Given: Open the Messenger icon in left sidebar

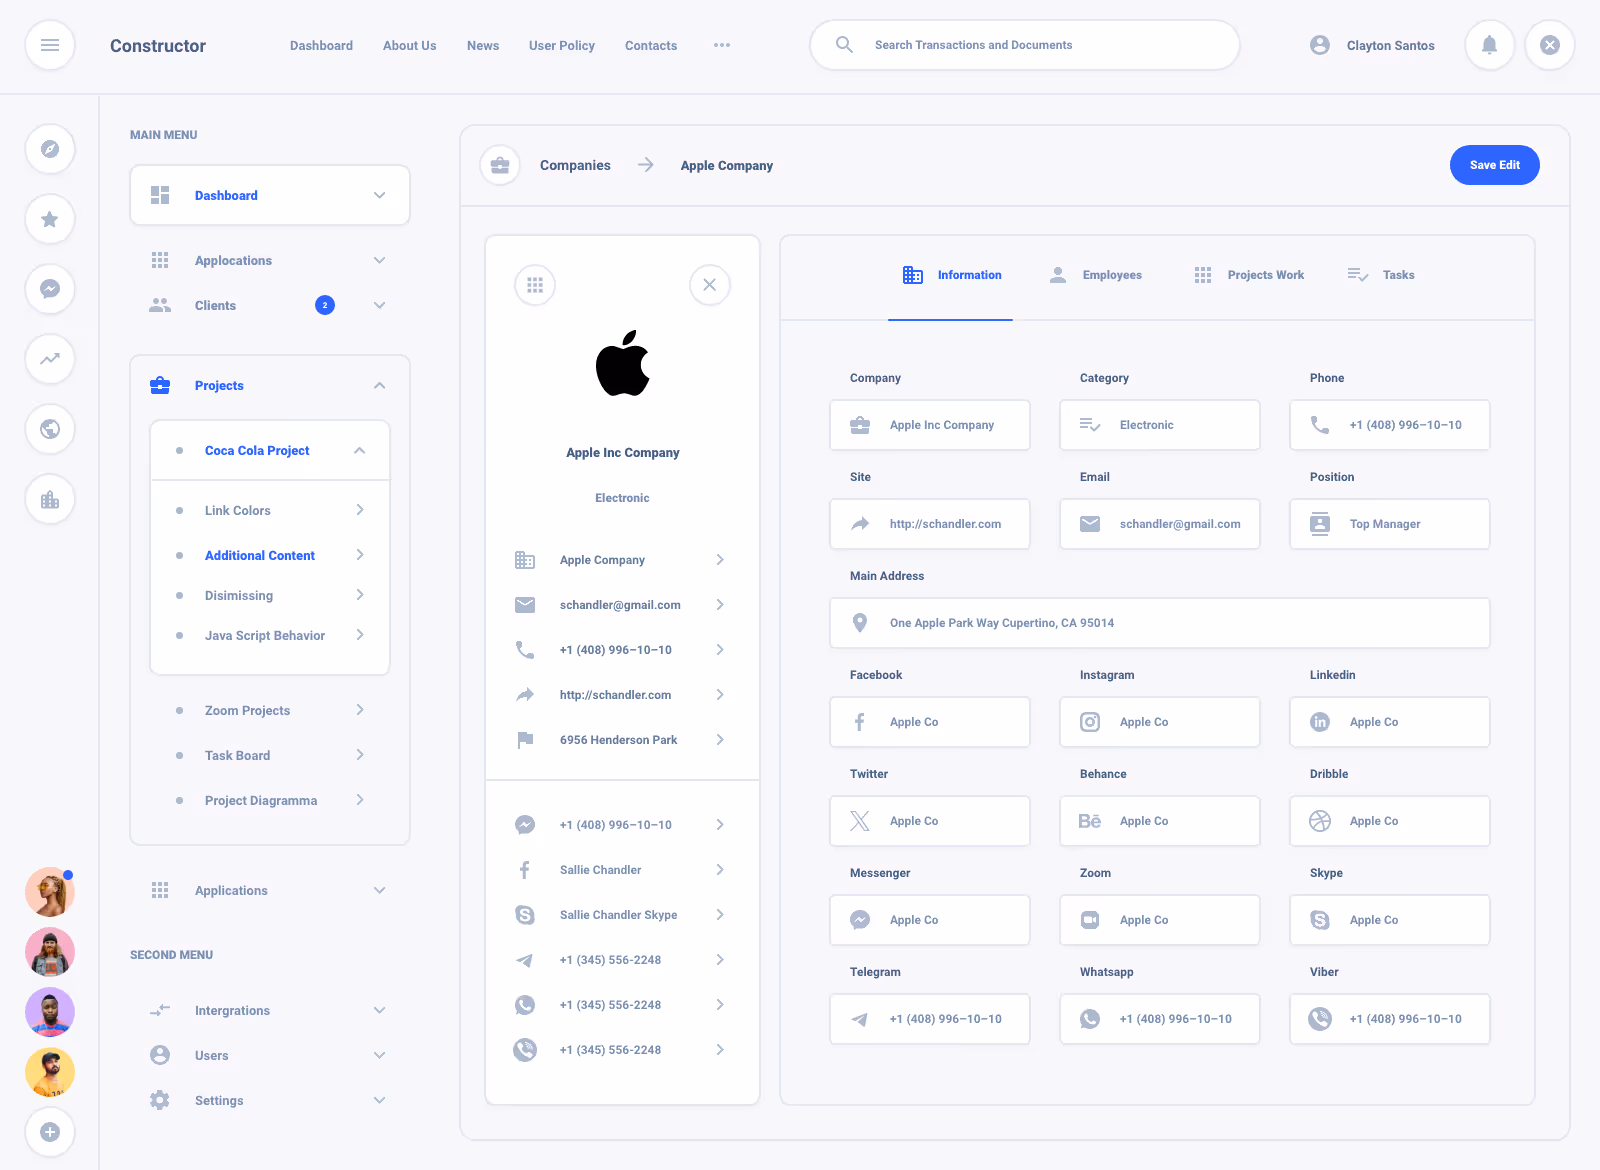Looking at the screenshot, I should pos(50,289).
